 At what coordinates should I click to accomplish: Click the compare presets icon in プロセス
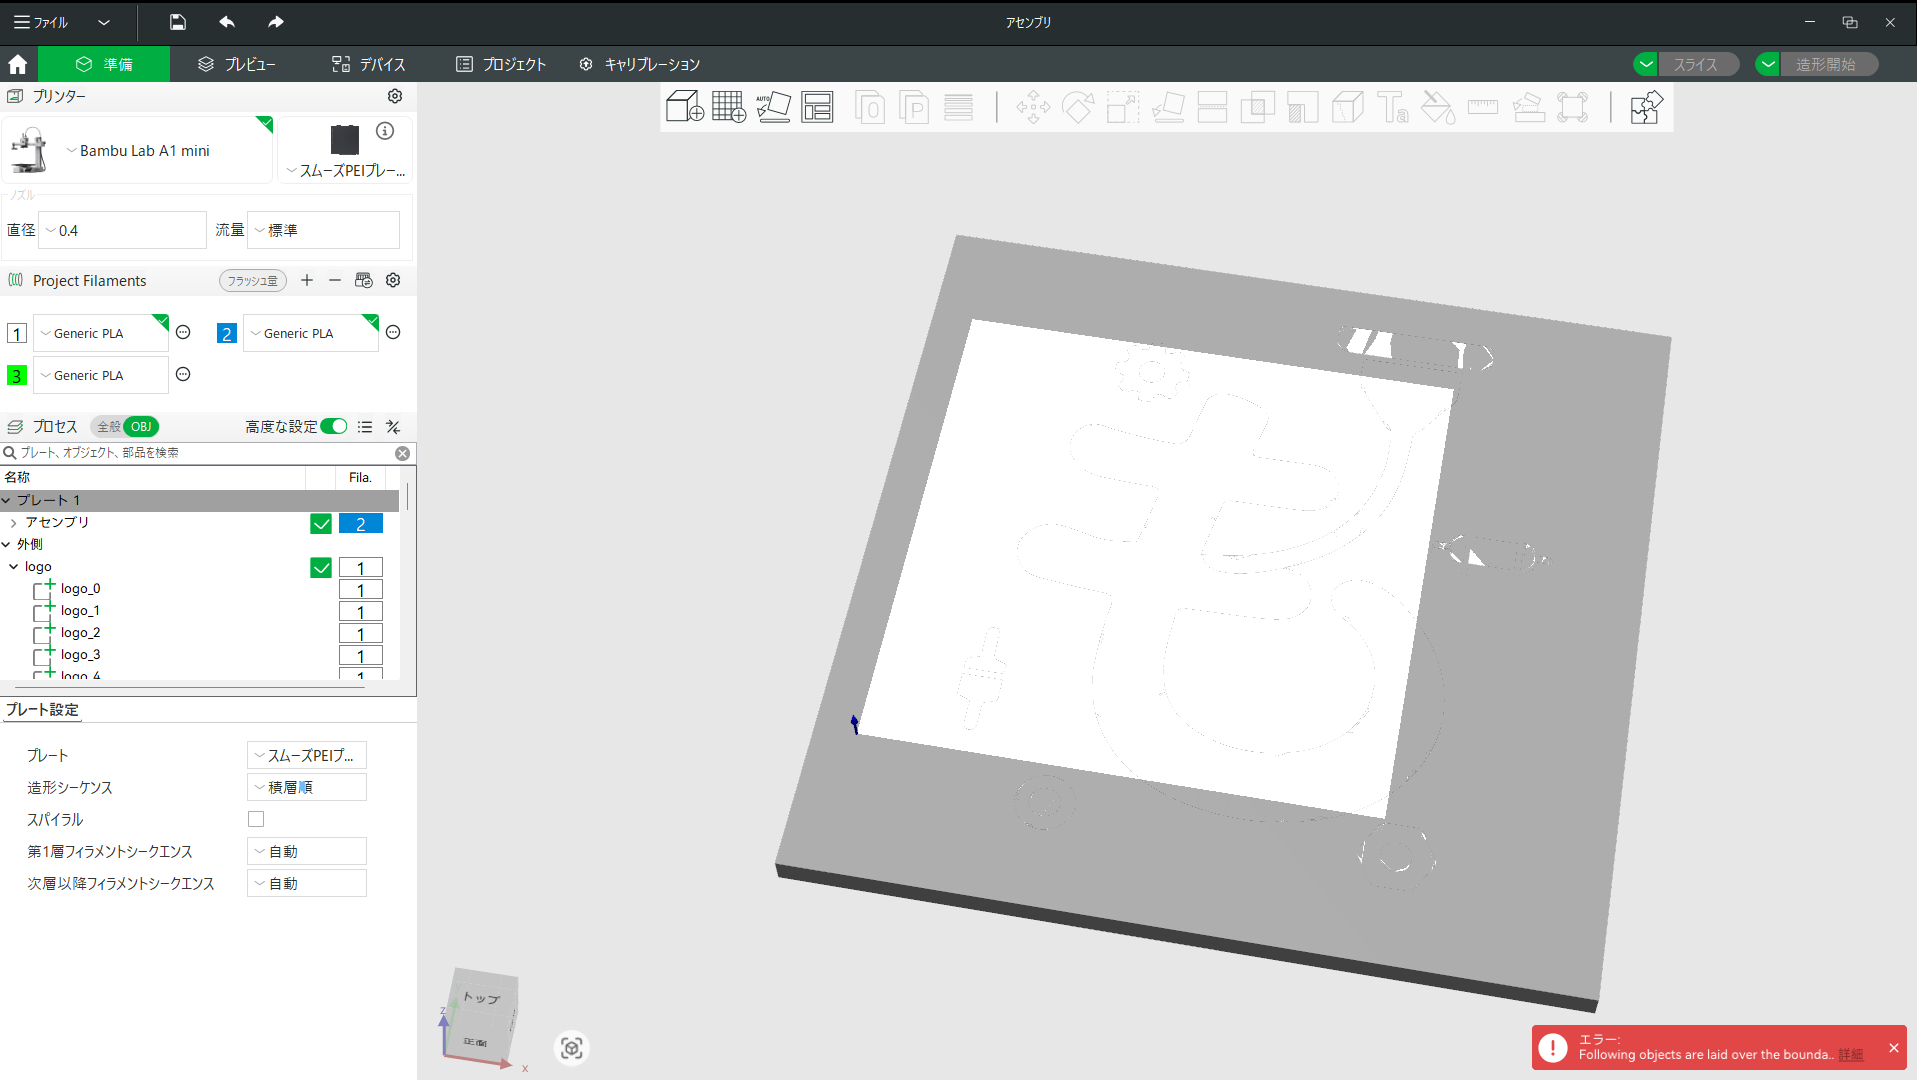pos(393,427)
